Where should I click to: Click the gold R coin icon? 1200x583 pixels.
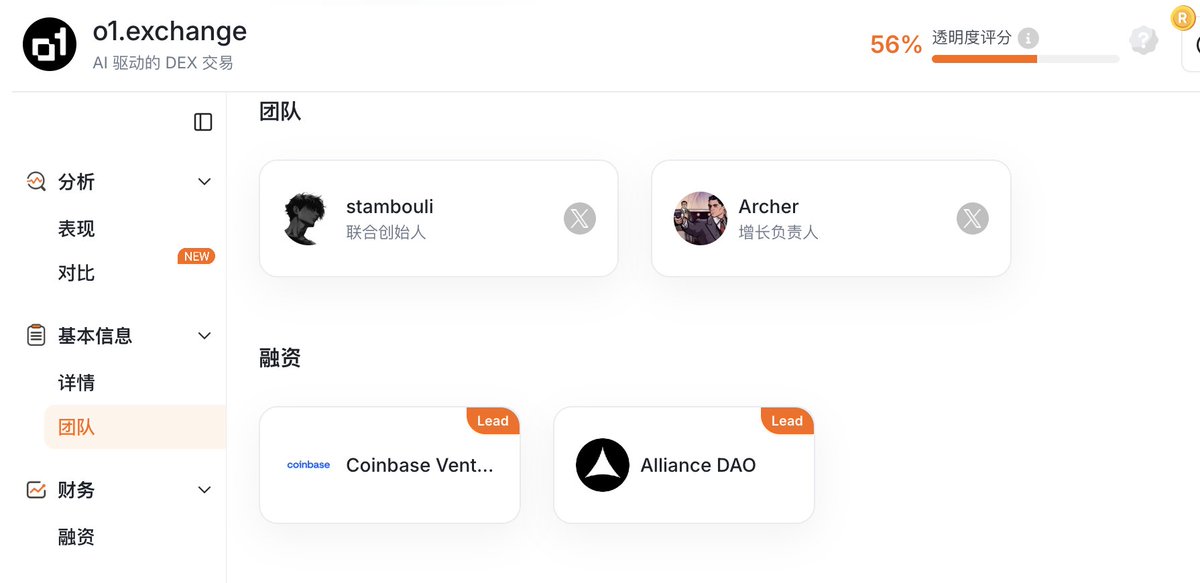(1181, 18)
